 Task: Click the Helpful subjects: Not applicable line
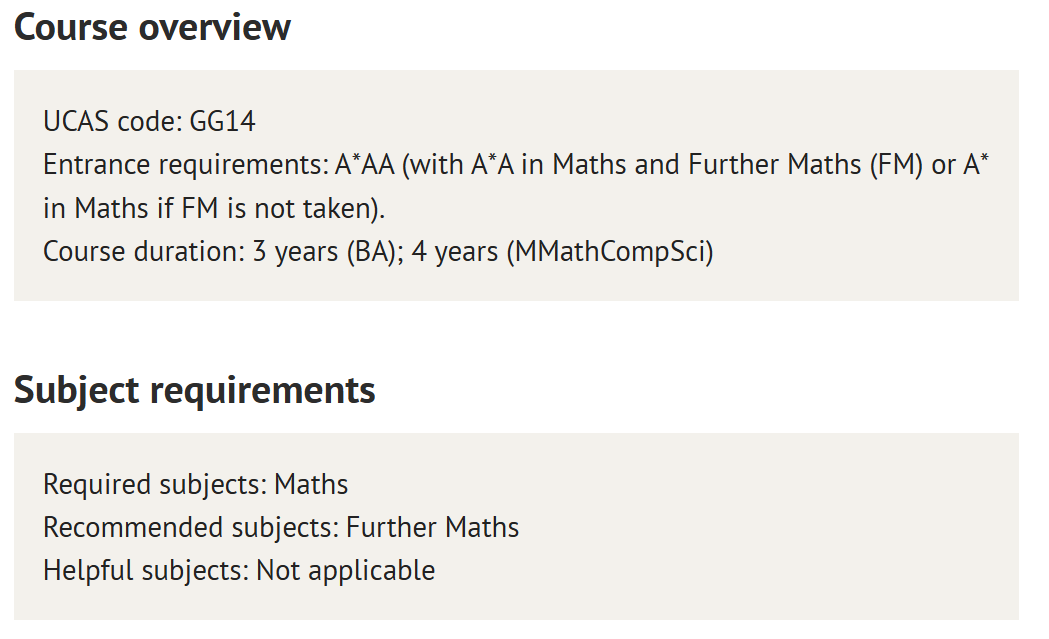(x=239, y=571)
